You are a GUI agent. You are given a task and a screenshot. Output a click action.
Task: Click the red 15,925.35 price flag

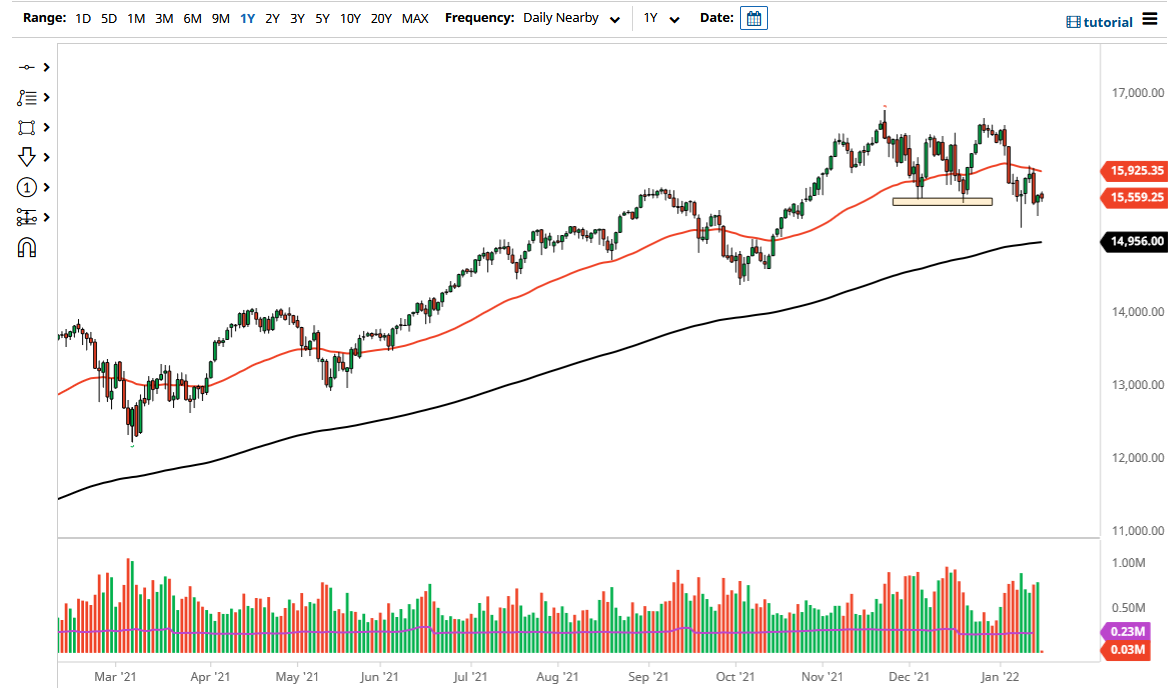(x=1134, y=171)
